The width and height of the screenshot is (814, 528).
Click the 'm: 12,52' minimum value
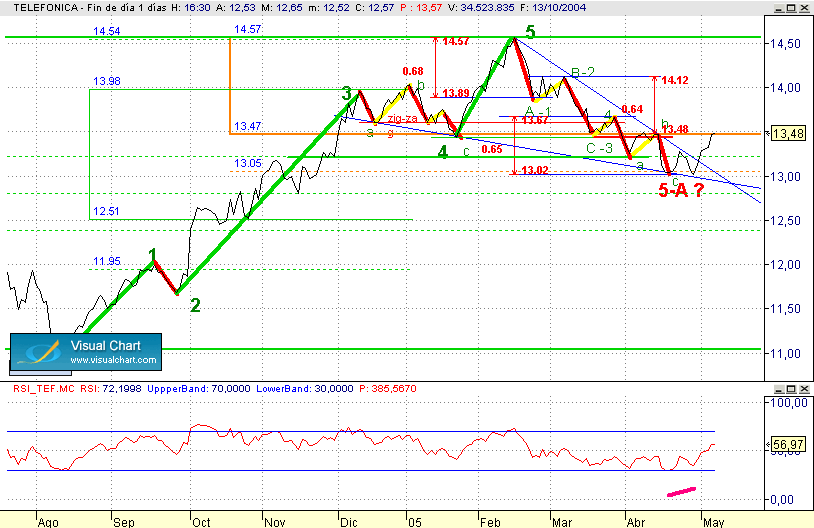pos(329,8)
